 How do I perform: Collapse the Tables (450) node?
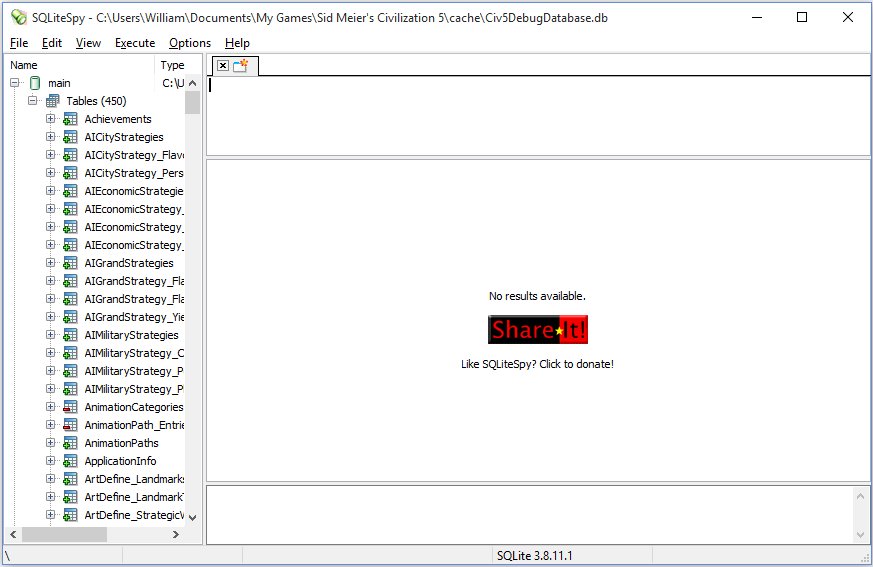[33, 100]
